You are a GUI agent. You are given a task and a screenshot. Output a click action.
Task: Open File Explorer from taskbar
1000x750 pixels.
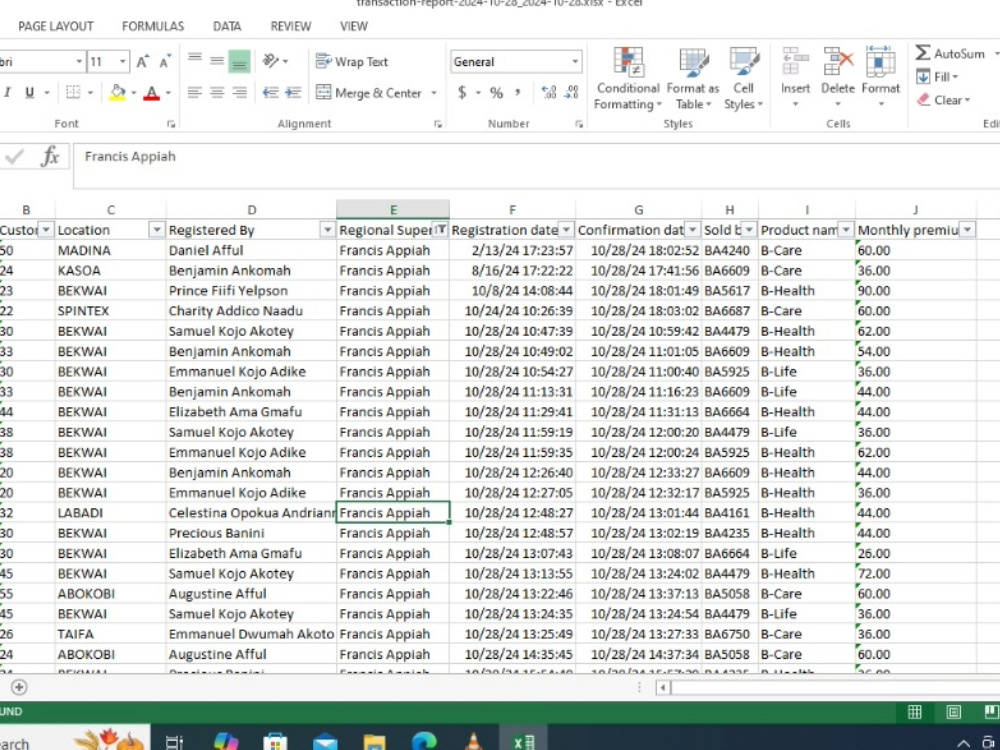pyautogui.click(x=374, y=742)
